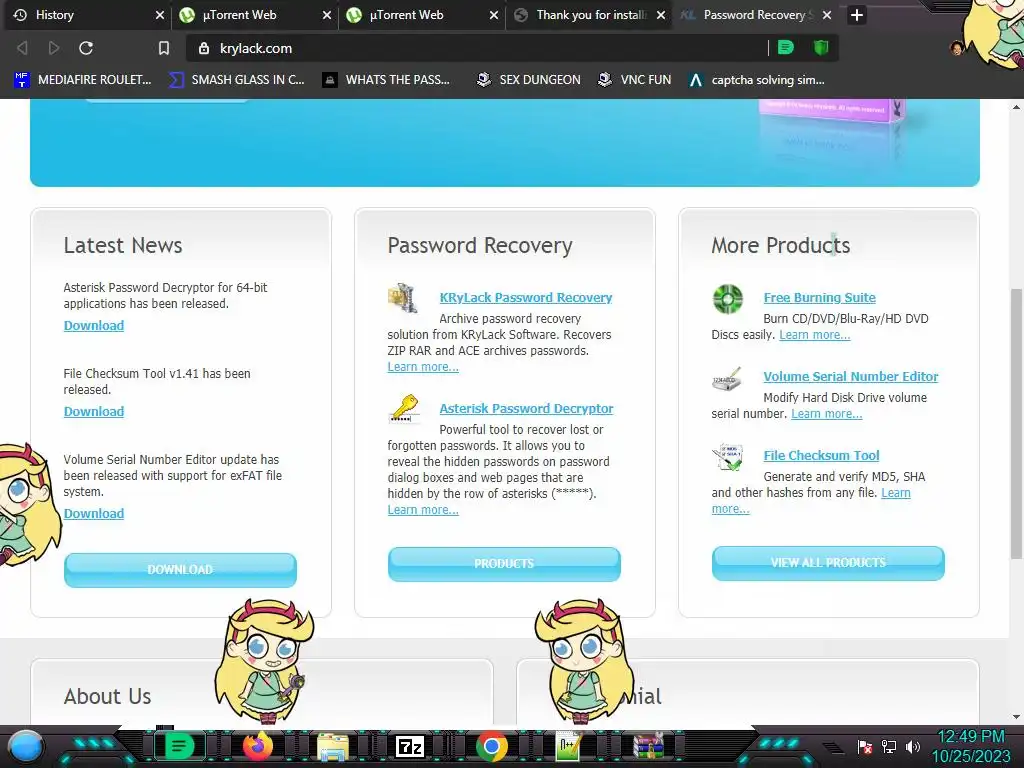Screen dimensions: 1024x768
Task: Open captcha solving sim... bookmark
Action: [756, 80]
